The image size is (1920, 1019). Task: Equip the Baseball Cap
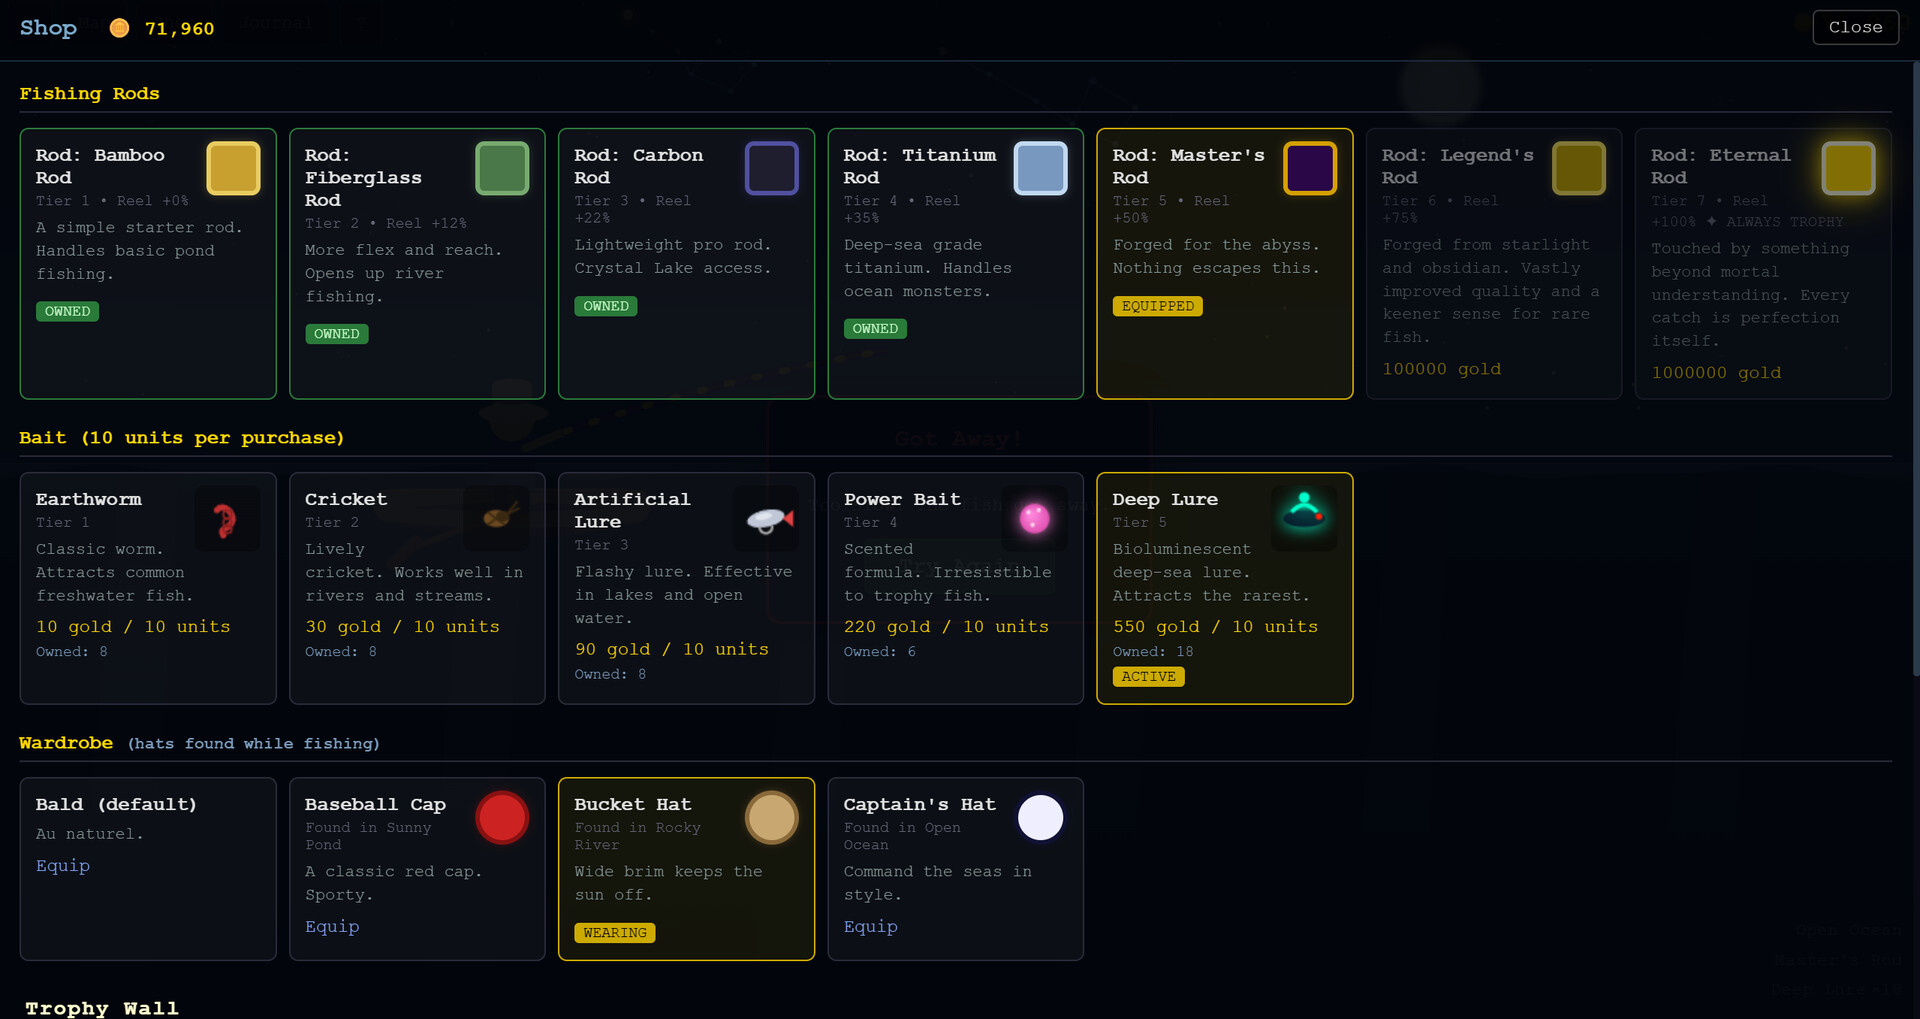pos(332,927)
